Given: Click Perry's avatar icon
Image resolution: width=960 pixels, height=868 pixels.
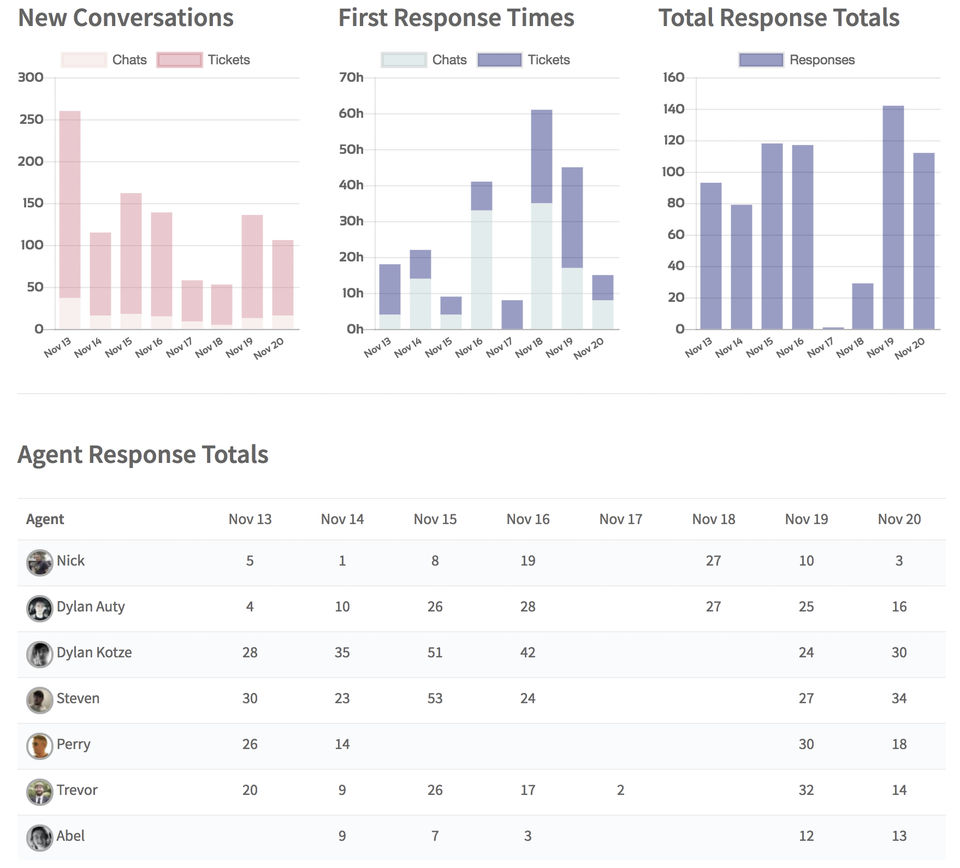Looking at the screenshot, I should coord(40,746).
